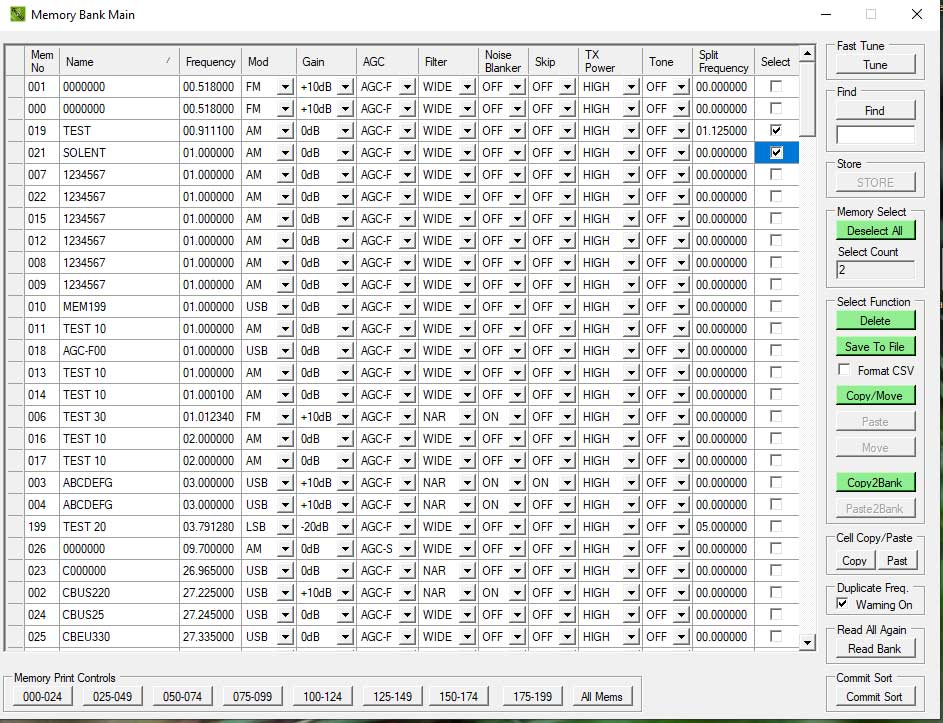Delete the selected memories

tap(875, 319)
